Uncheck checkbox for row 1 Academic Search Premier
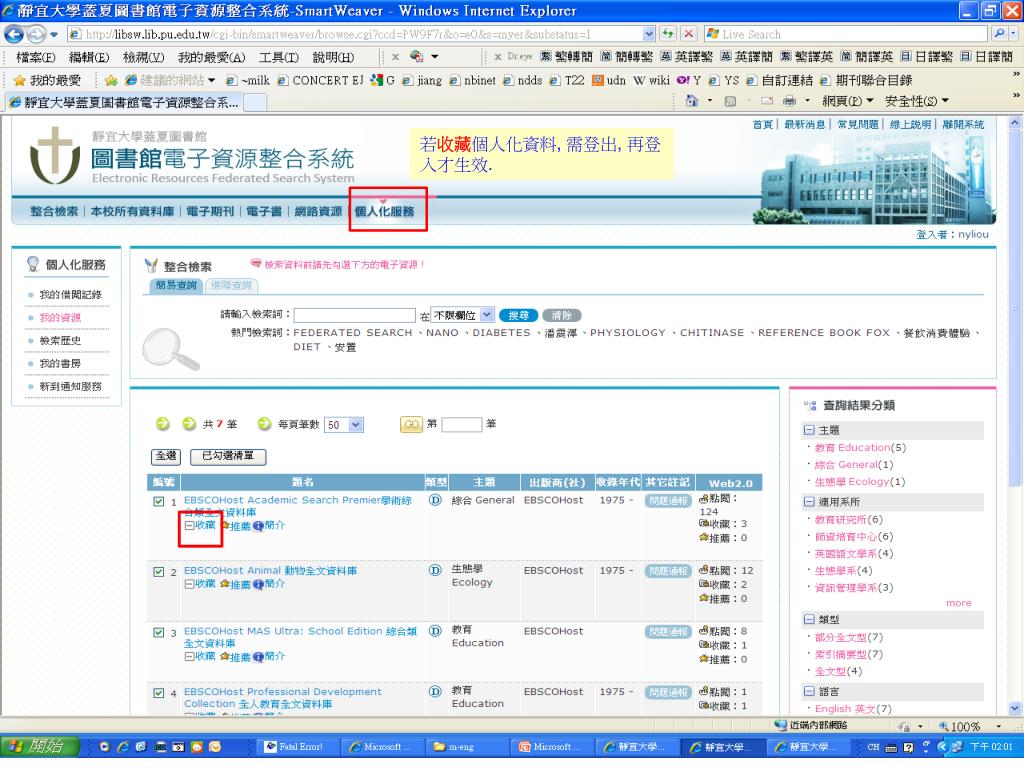The image size is (1024, 768). click(159, 502)
